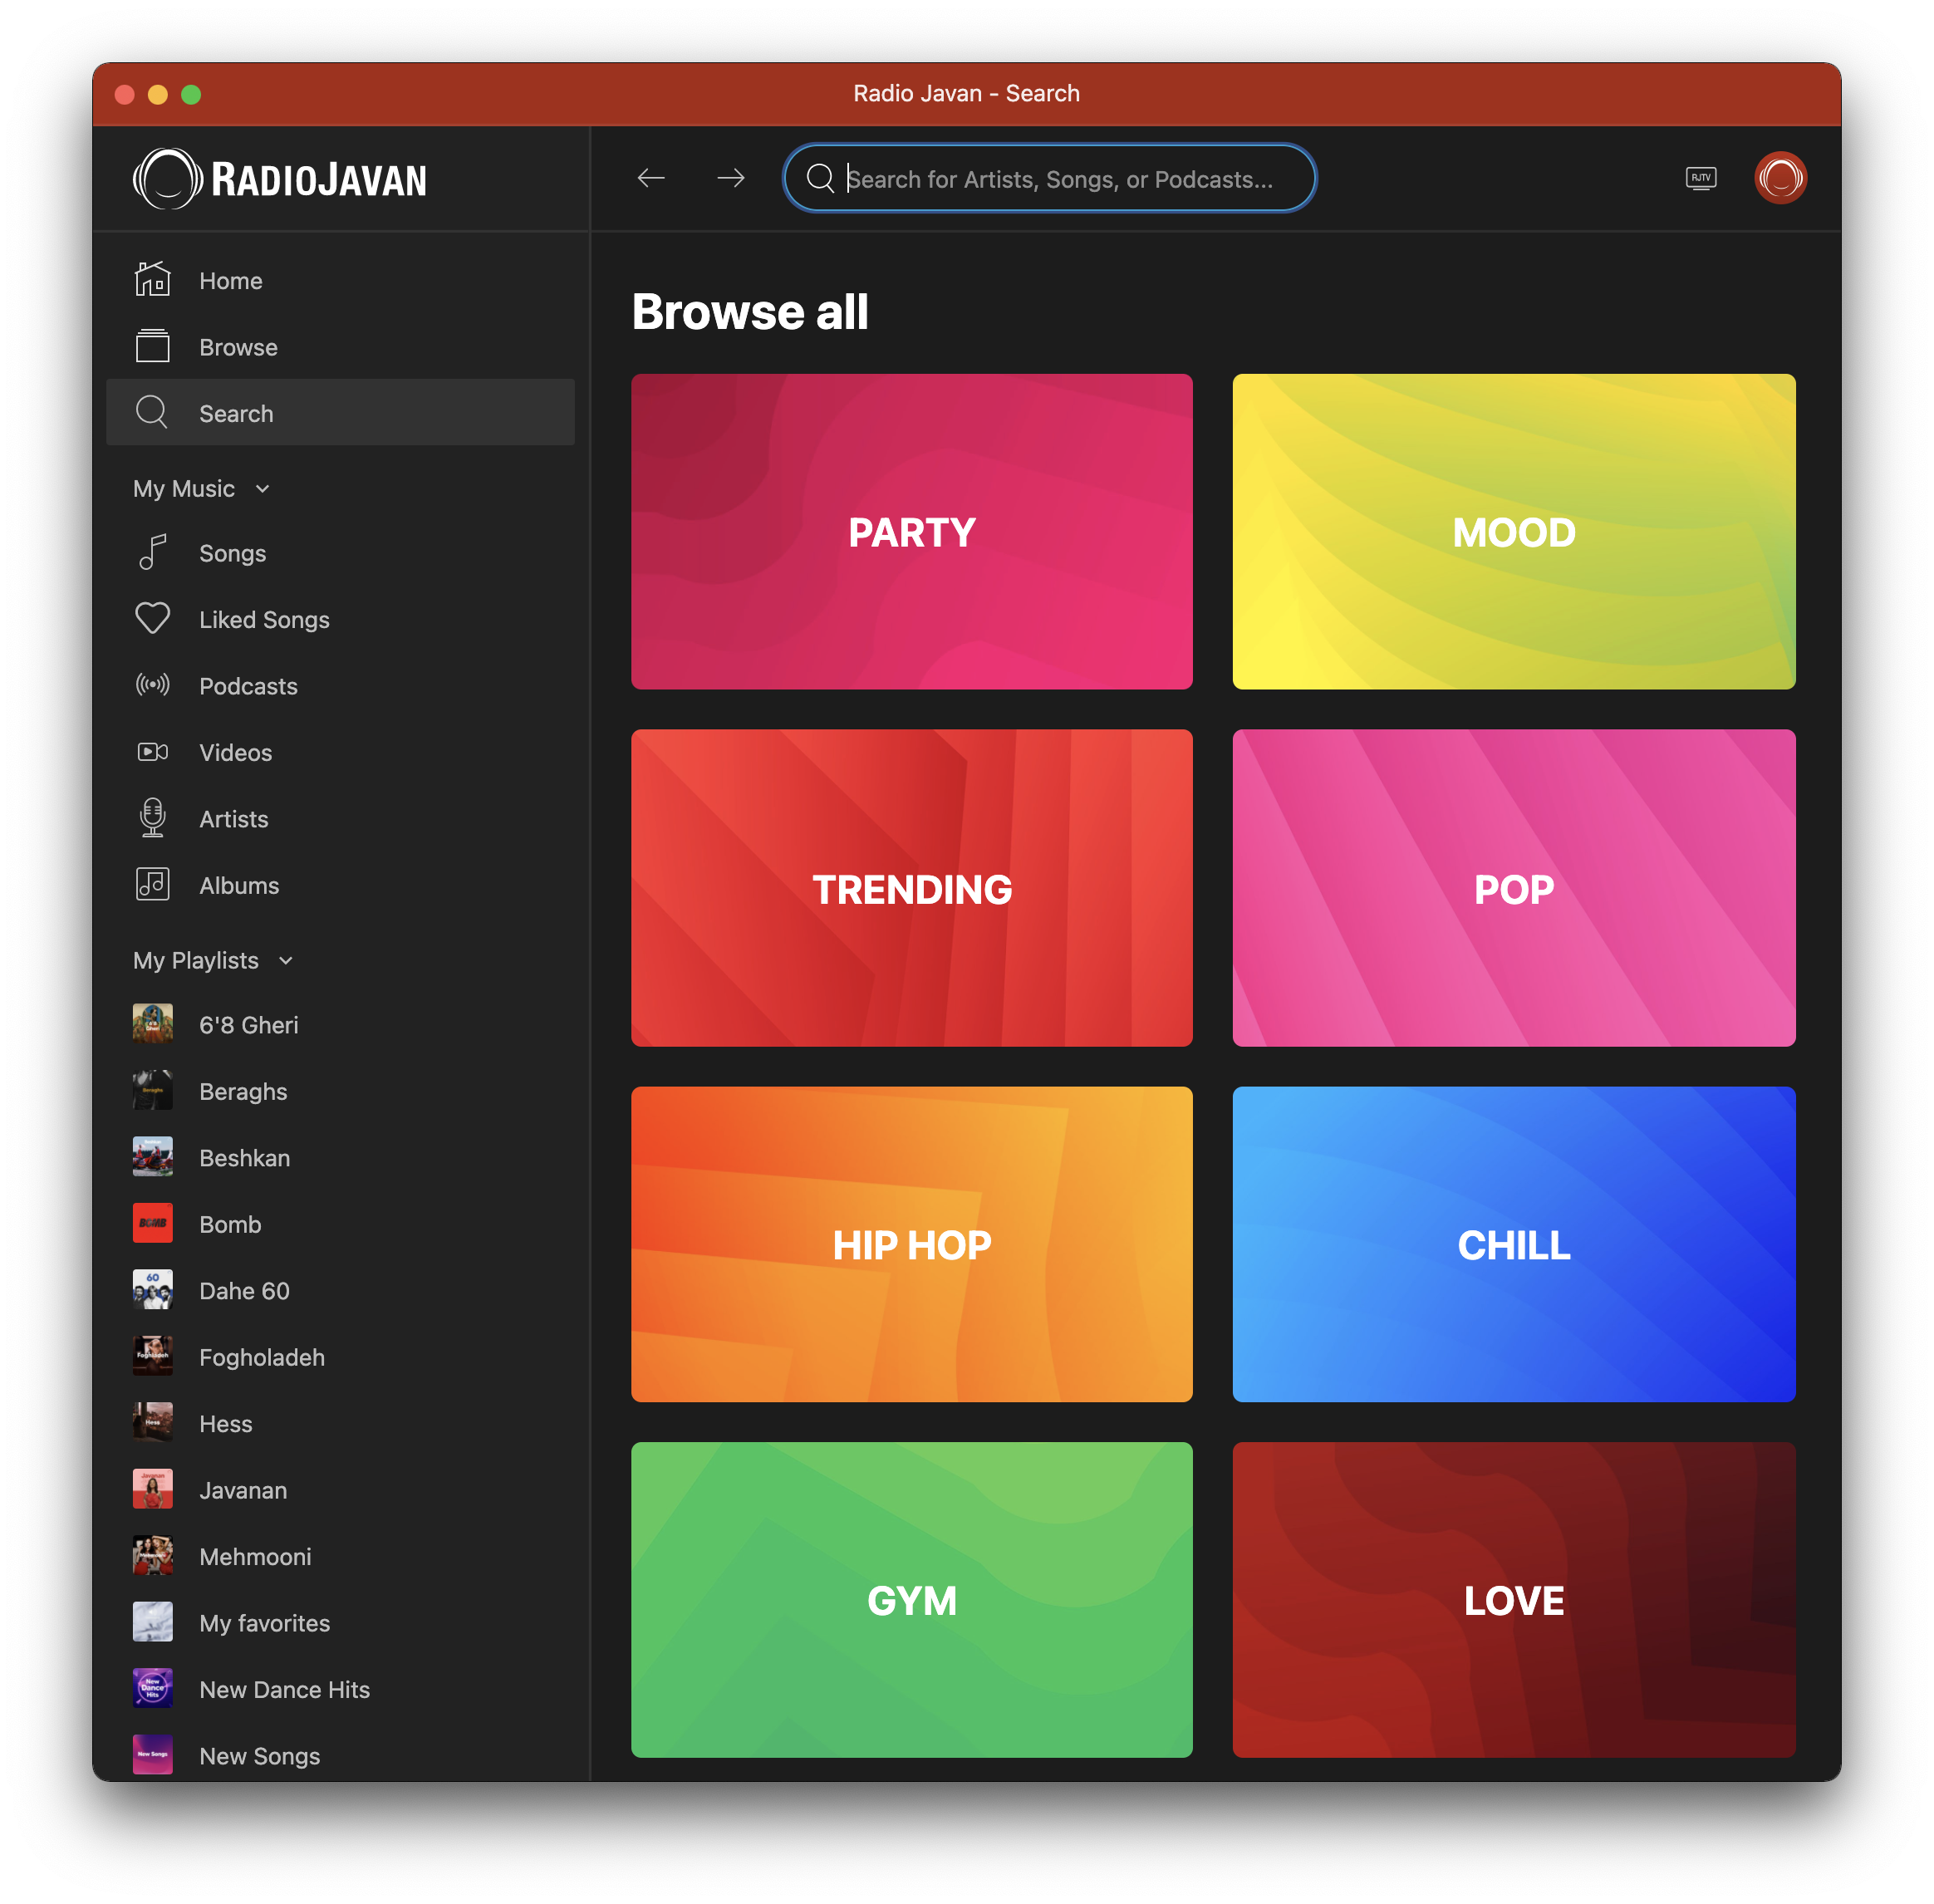Select the "My favorites" playlist name
This screenshot has width=1934, height=1904.
(x=264, y=1623)
